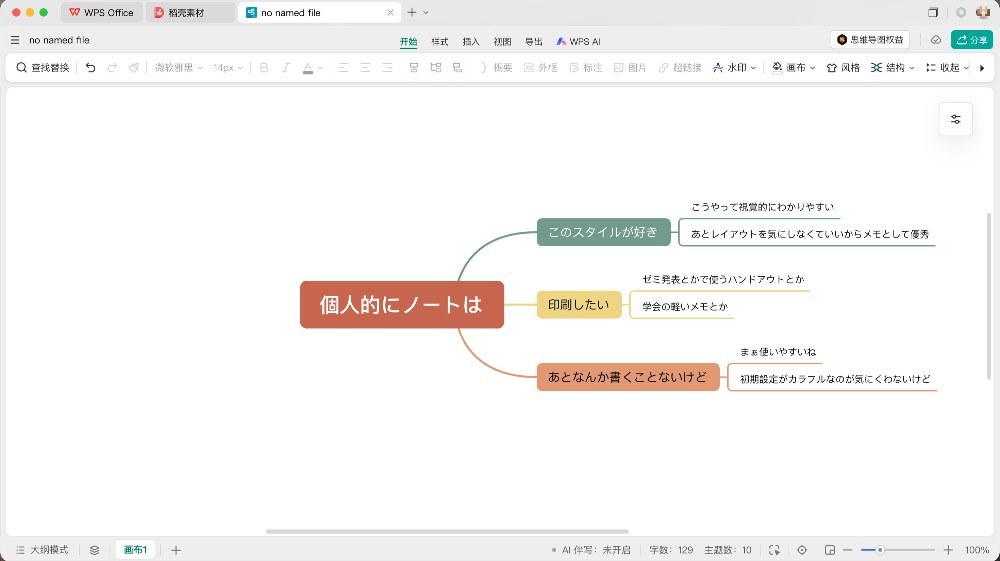Open Find and Replace (查找替换)

[43, 68]
